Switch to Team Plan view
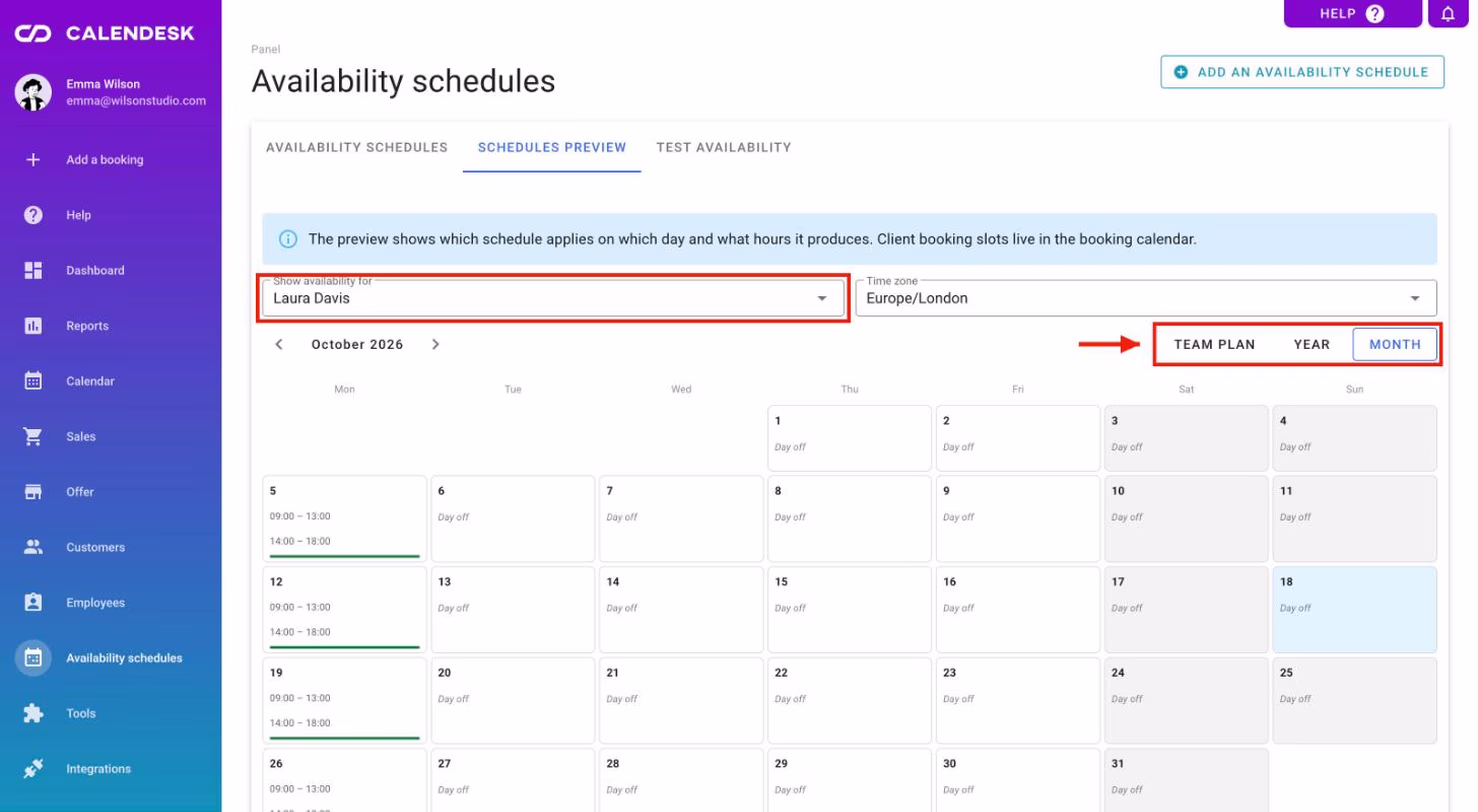1478x812 pixels. tap(1214, 344)
